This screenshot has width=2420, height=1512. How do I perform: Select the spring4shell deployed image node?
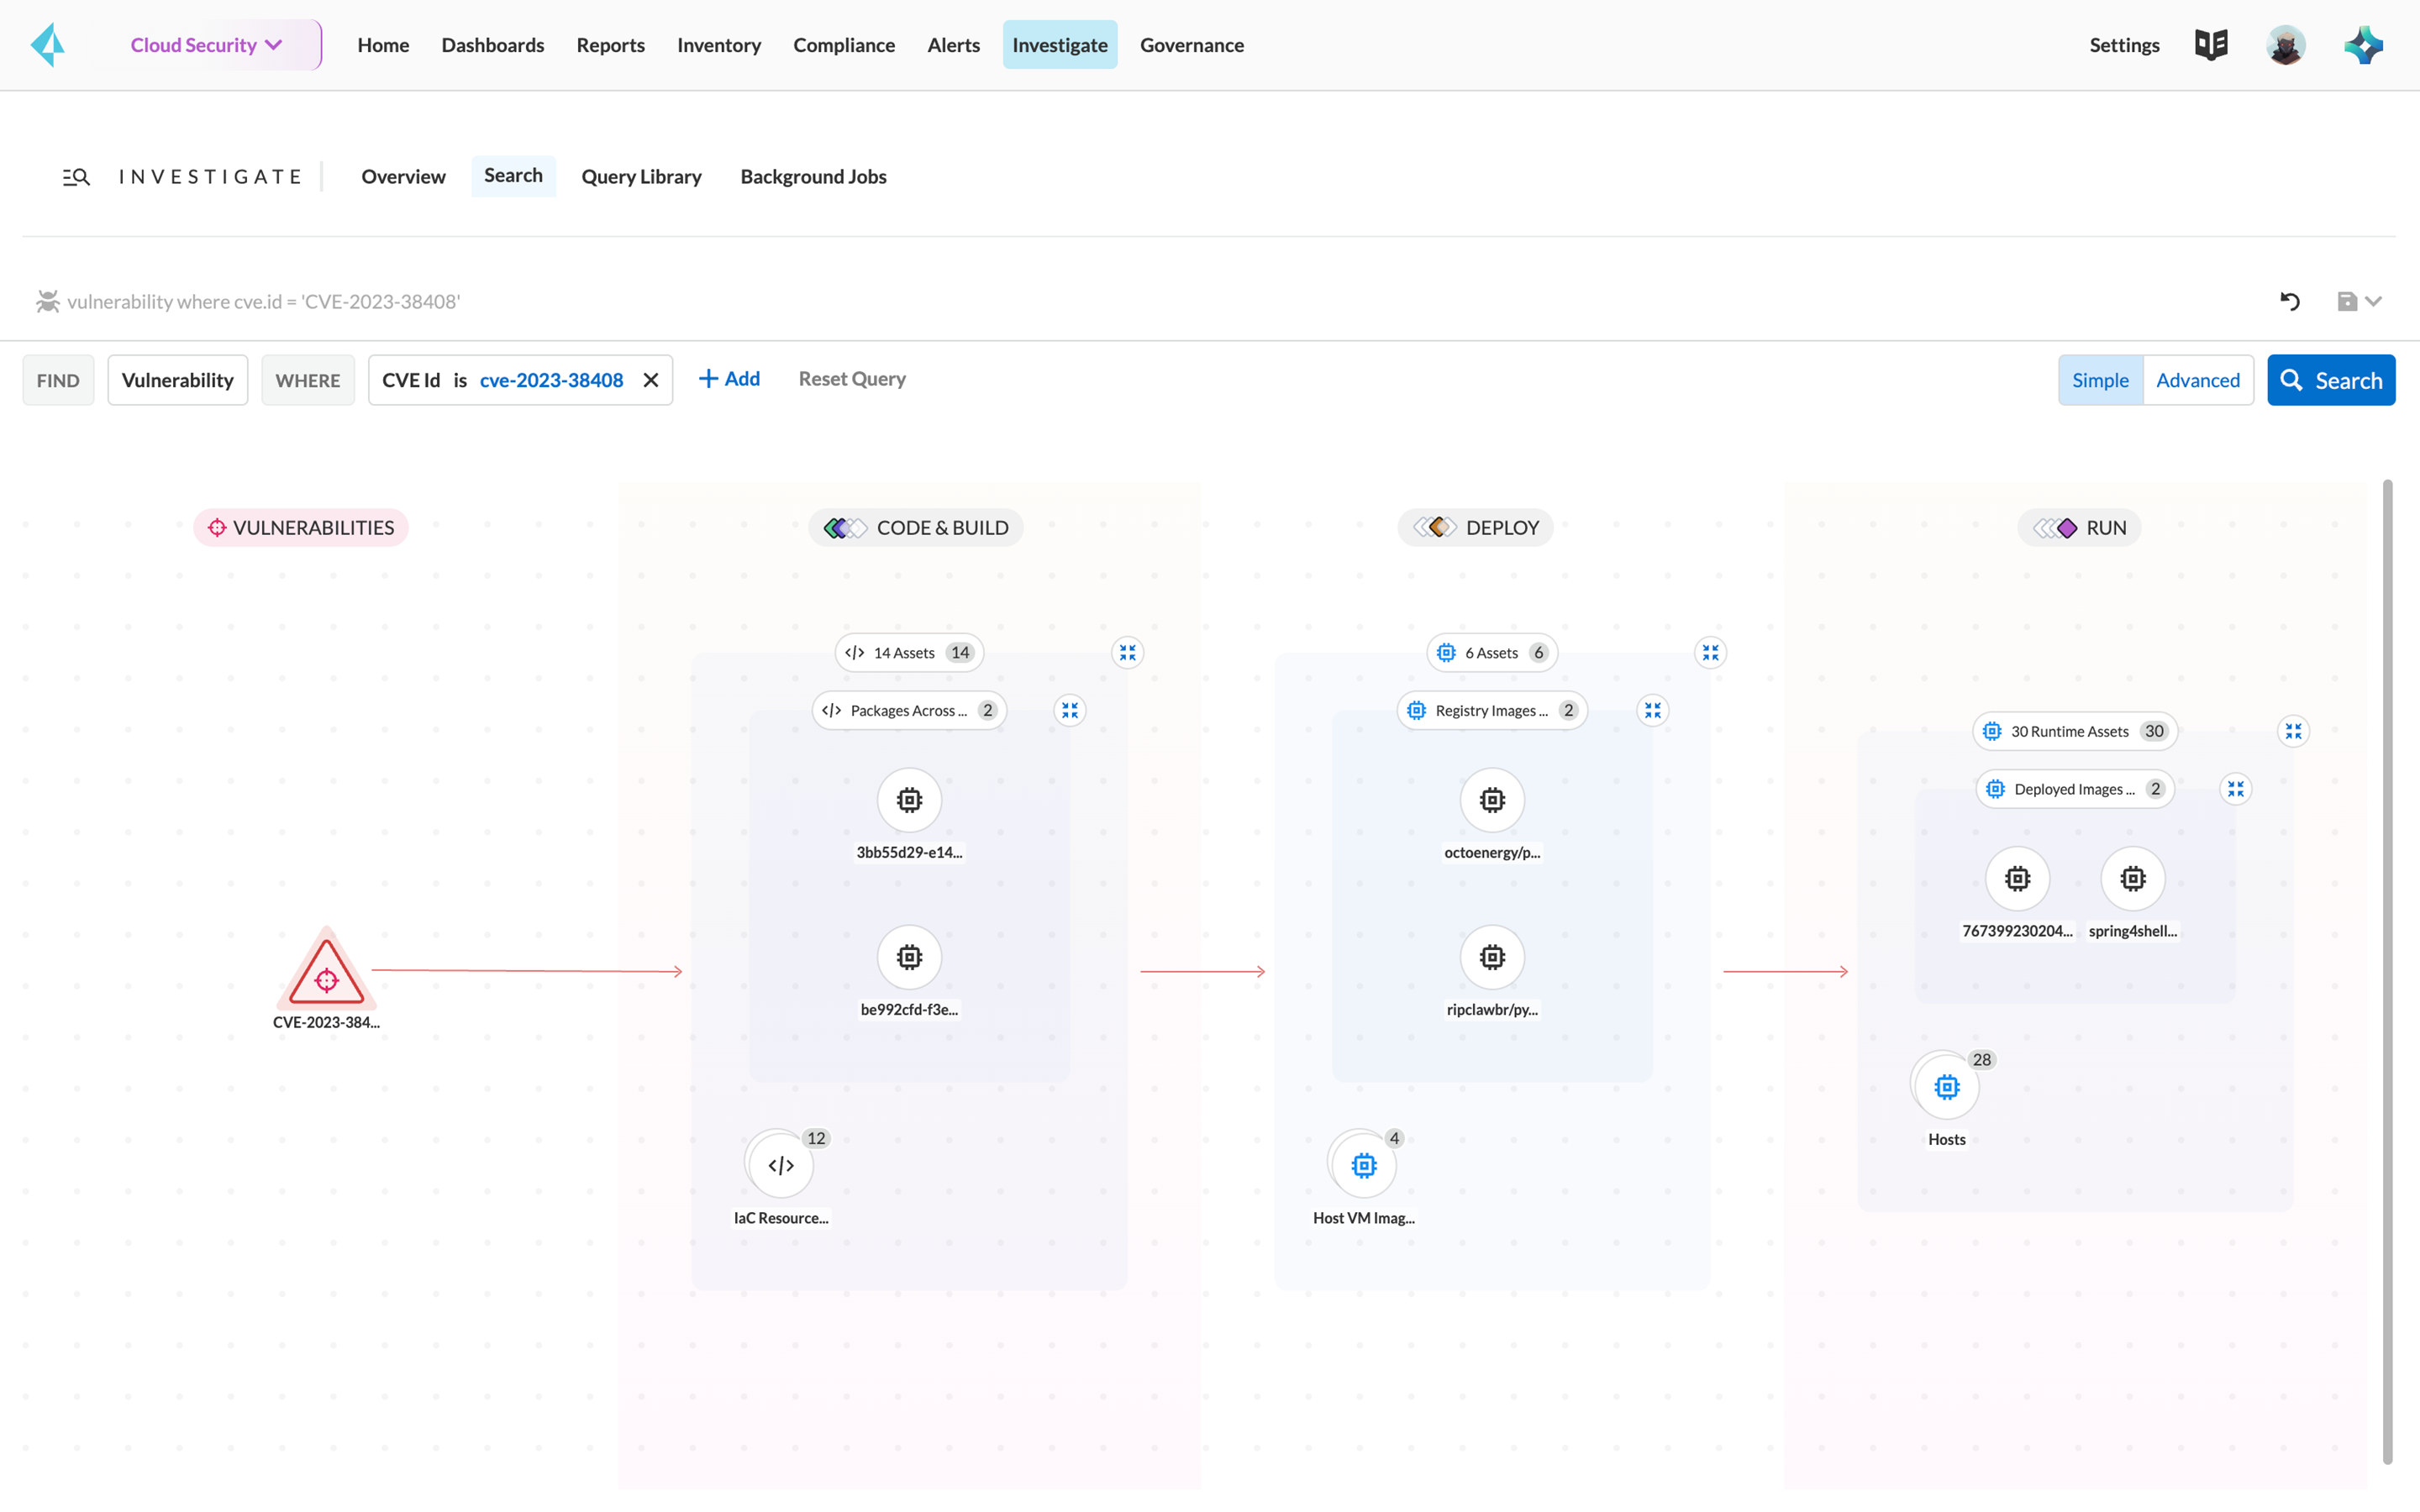pos(2132,879)
